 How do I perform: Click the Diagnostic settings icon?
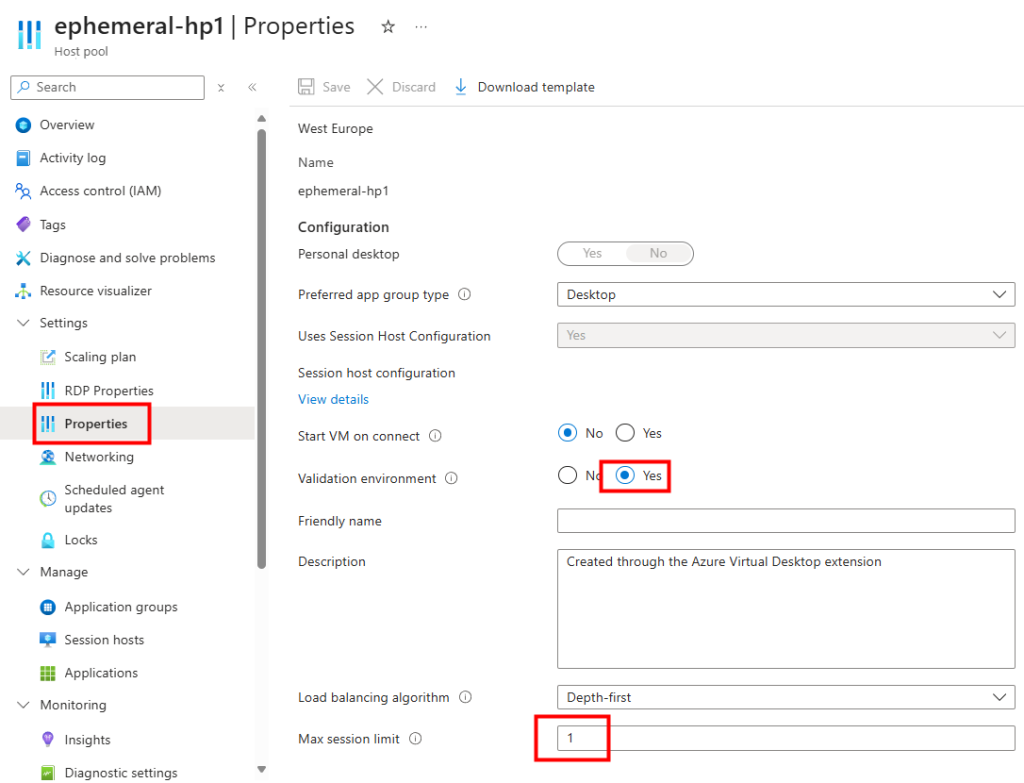click(48, 773)
